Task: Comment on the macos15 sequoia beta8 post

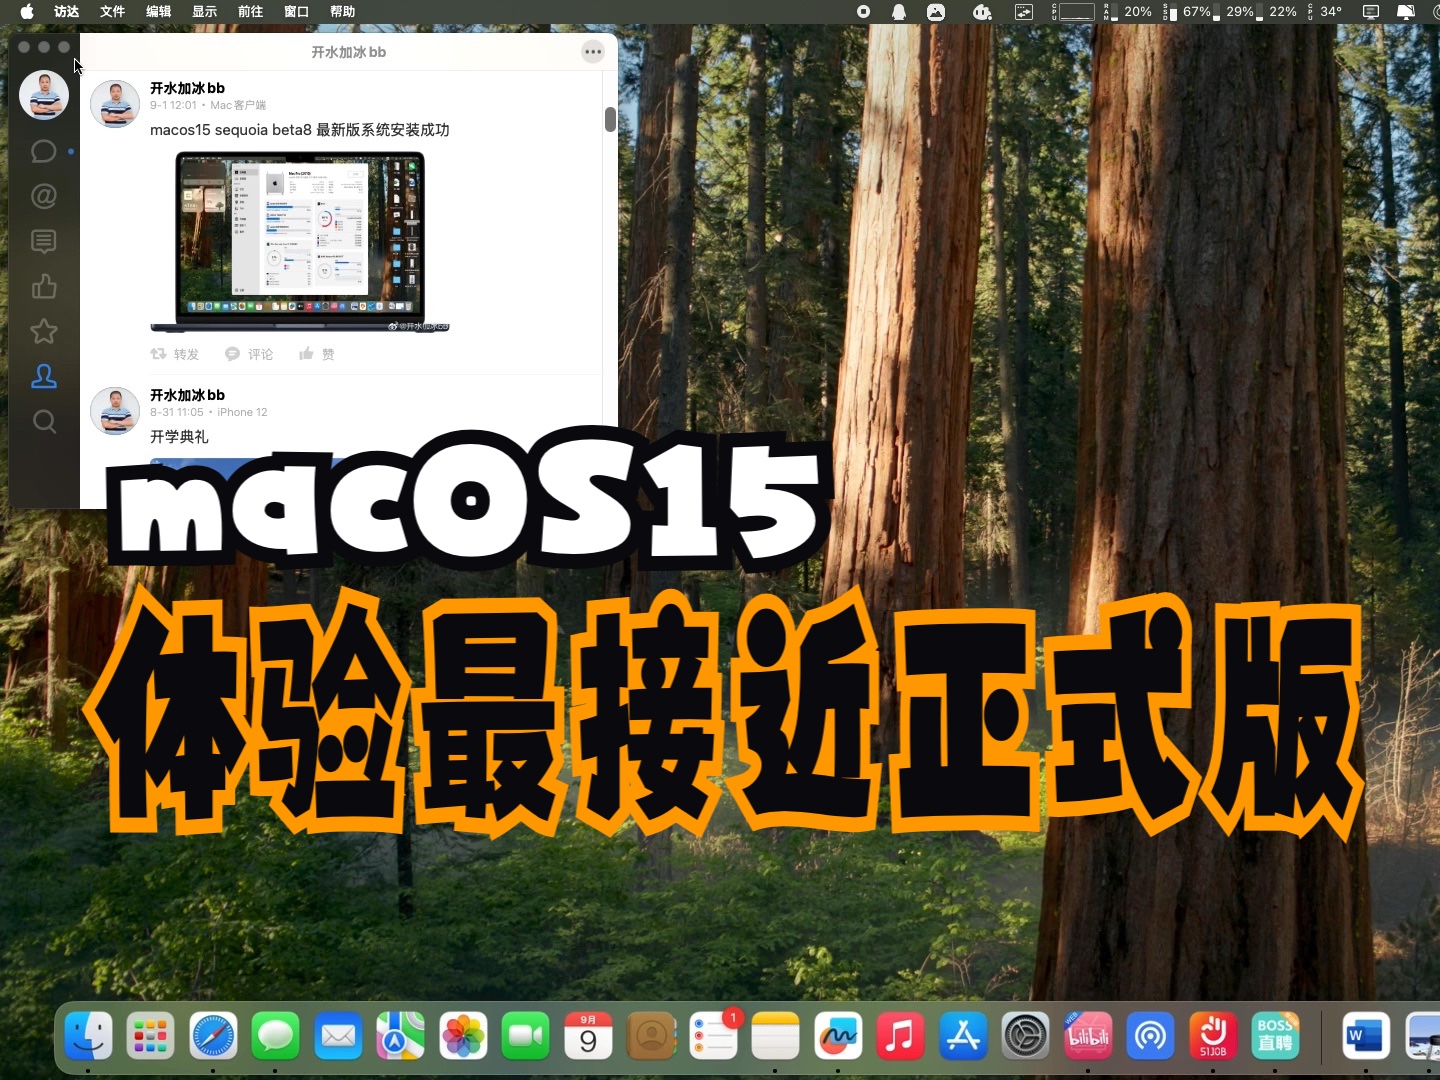Action: click(x=249, y=354)
